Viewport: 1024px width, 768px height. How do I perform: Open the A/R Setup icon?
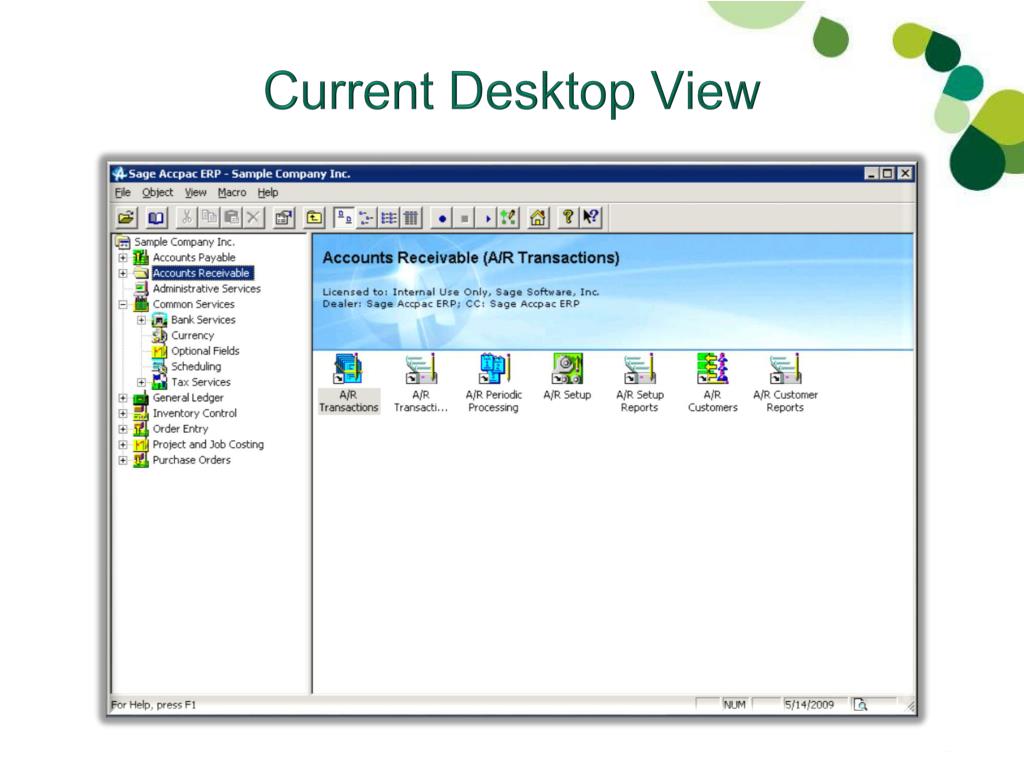coord(567,377)
